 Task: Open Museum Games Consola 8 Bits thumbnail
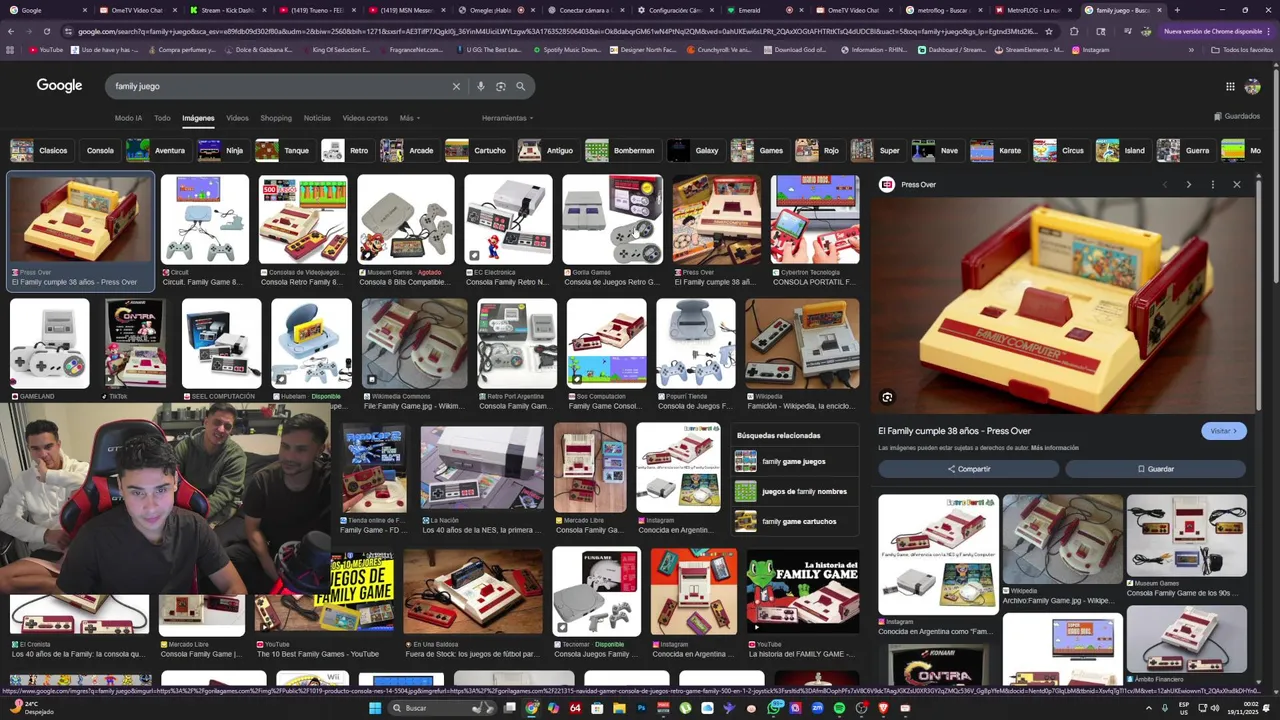(406, 220)
